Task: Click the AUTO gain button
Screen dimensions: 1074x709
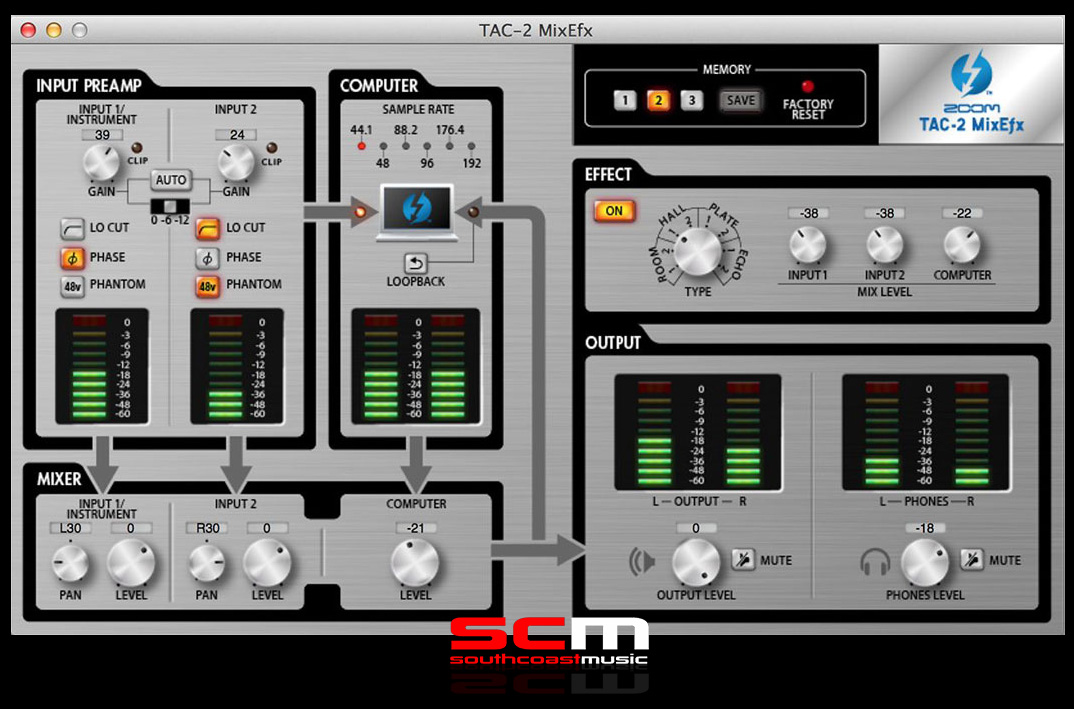Action: (171, 180)
